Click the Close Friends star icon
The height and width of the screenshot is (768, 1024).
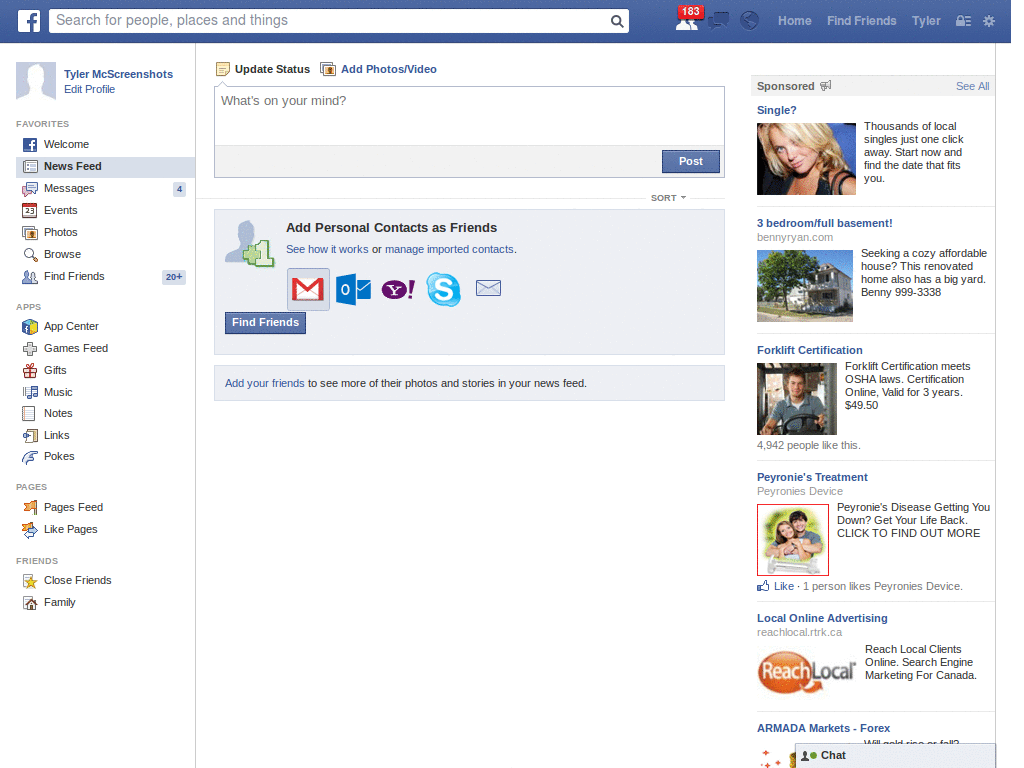point(30,581)
